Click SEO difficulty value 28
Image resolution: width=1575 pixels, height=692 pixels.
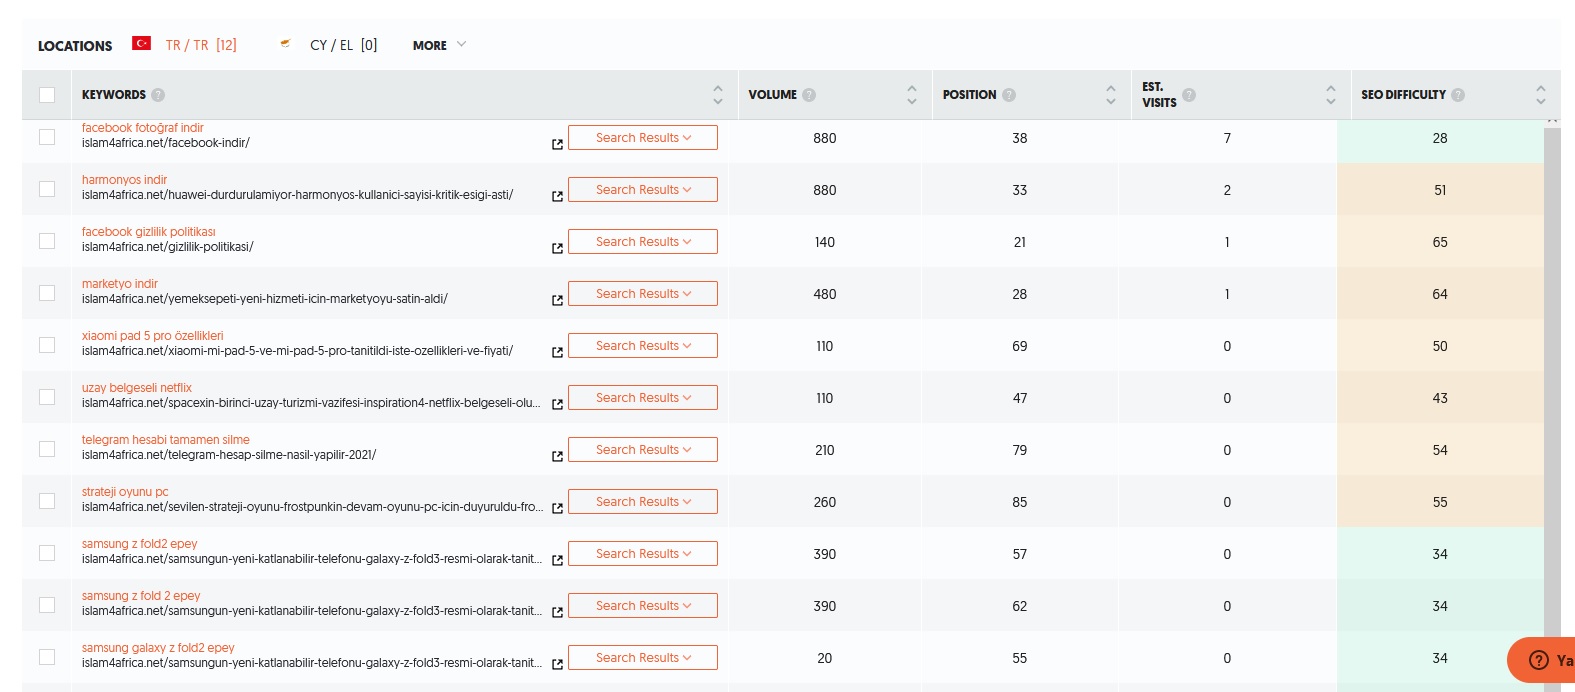pos(1440,138)
